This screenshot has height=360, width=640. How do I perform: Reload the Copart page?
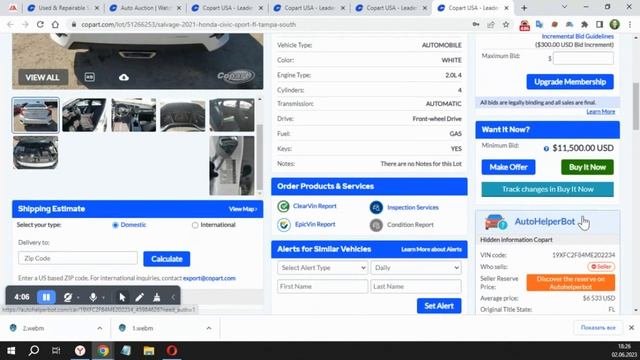(x=40, y=24)
